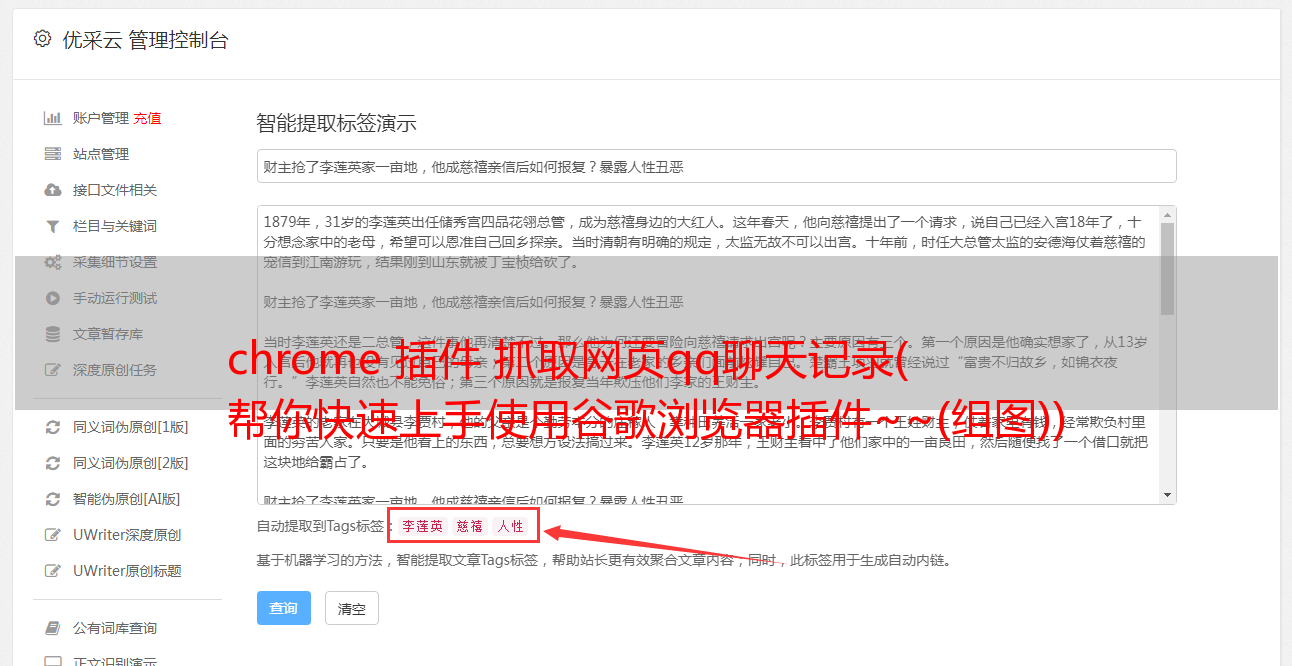The height and width of the screenshot is (666, 1292).
Task: Click the article title input field
Action: tap(716, 166)
